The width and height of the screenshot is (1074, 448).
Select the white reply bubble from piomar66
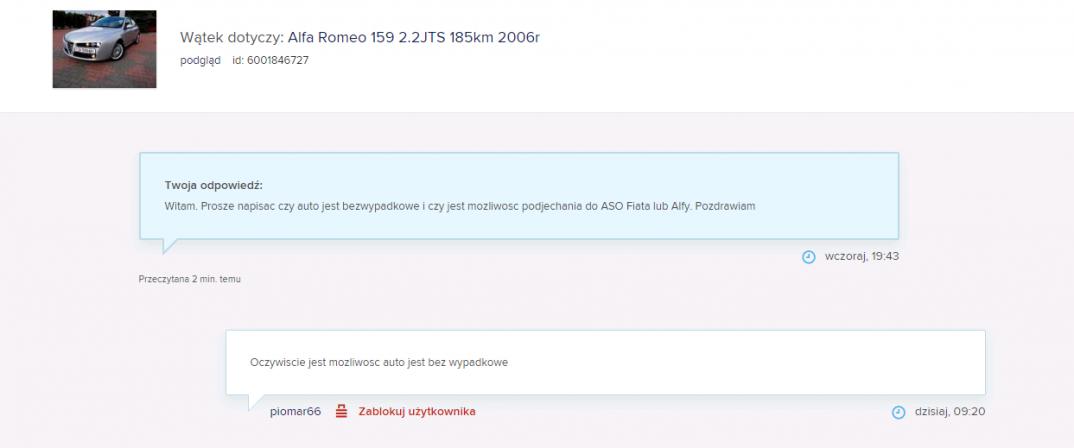(x=605, y=362)
